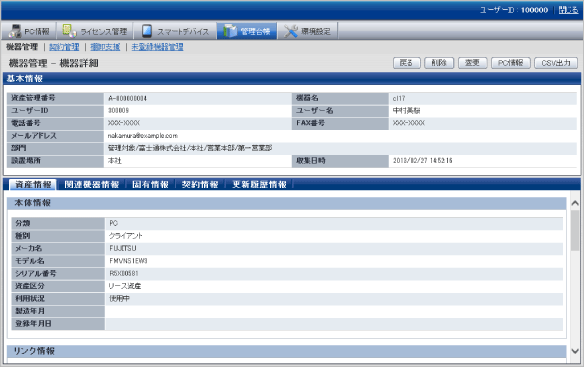Viewport: 584px width, 367px height.
Task: Click the 分類 value PC
Action: (x=113, y=223)
